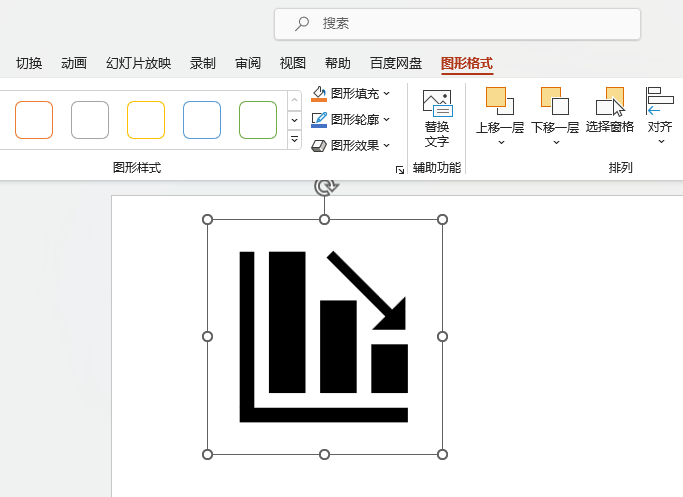This screenshot has height=497, width=683.
Task: Open the 图形效果 dropdown arrow
Action: tap(387, 145)
